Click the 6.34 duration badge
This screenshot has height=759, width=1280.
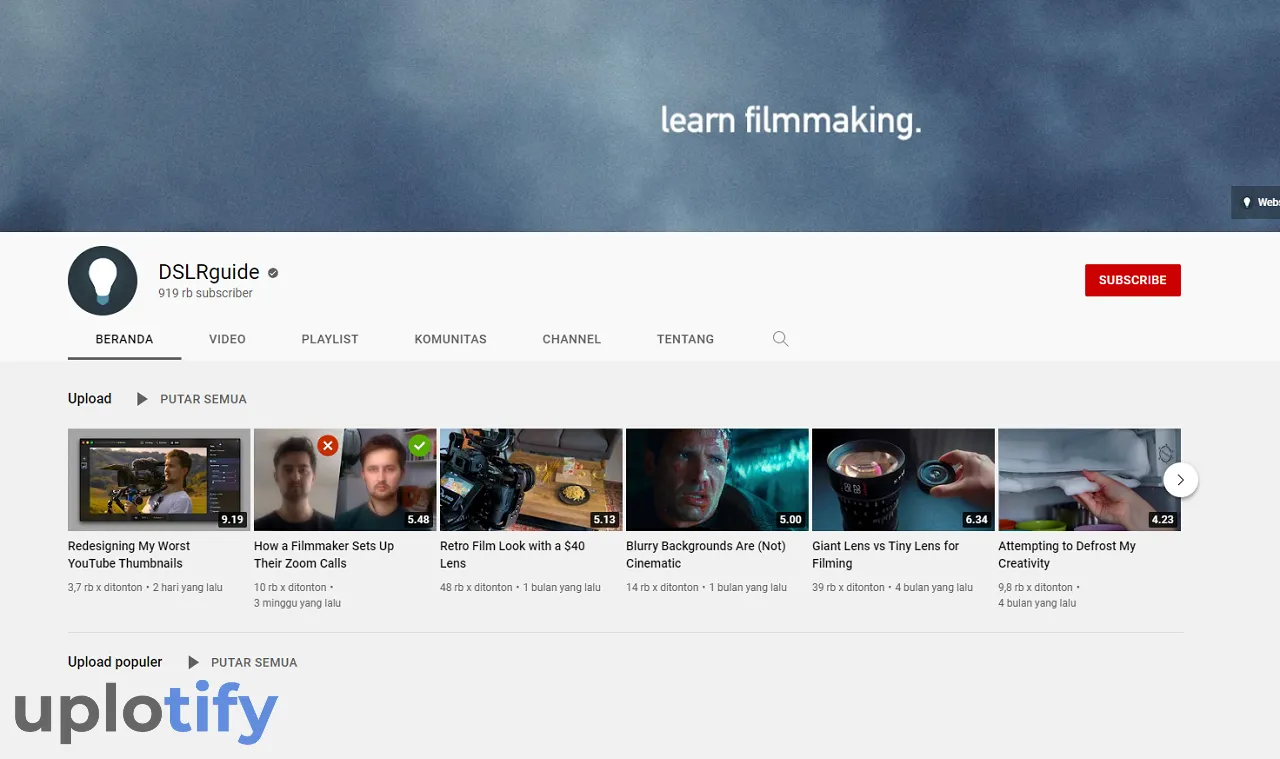tap(976, 520)
